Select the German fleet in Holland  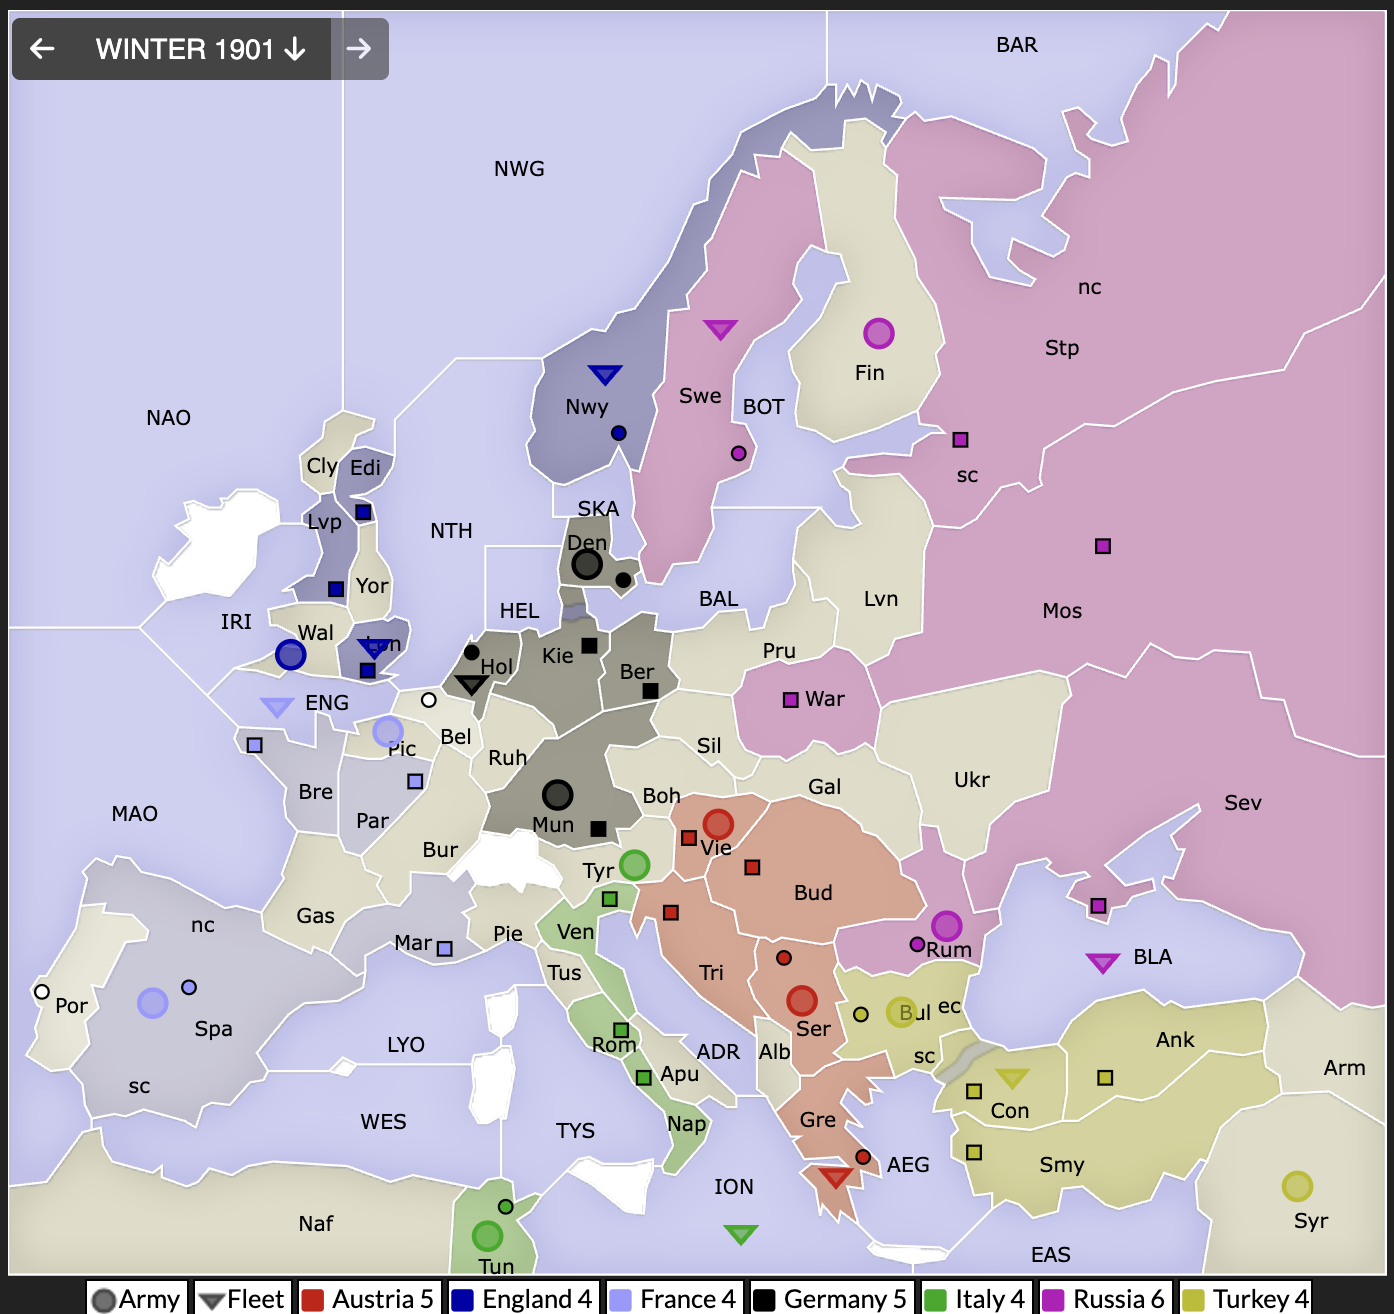(471, 684)
